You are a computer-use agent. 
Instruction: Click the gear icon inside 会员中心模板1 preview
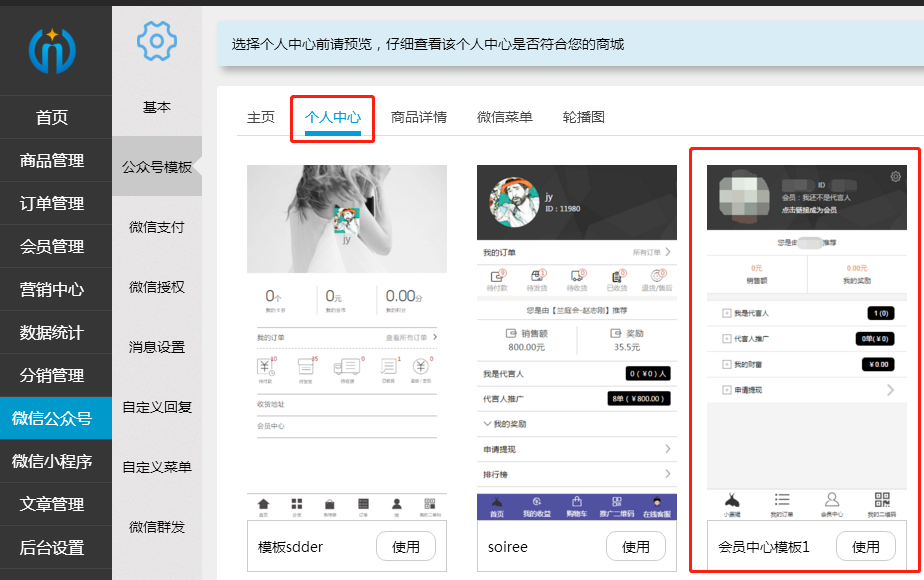coord(895,175)
